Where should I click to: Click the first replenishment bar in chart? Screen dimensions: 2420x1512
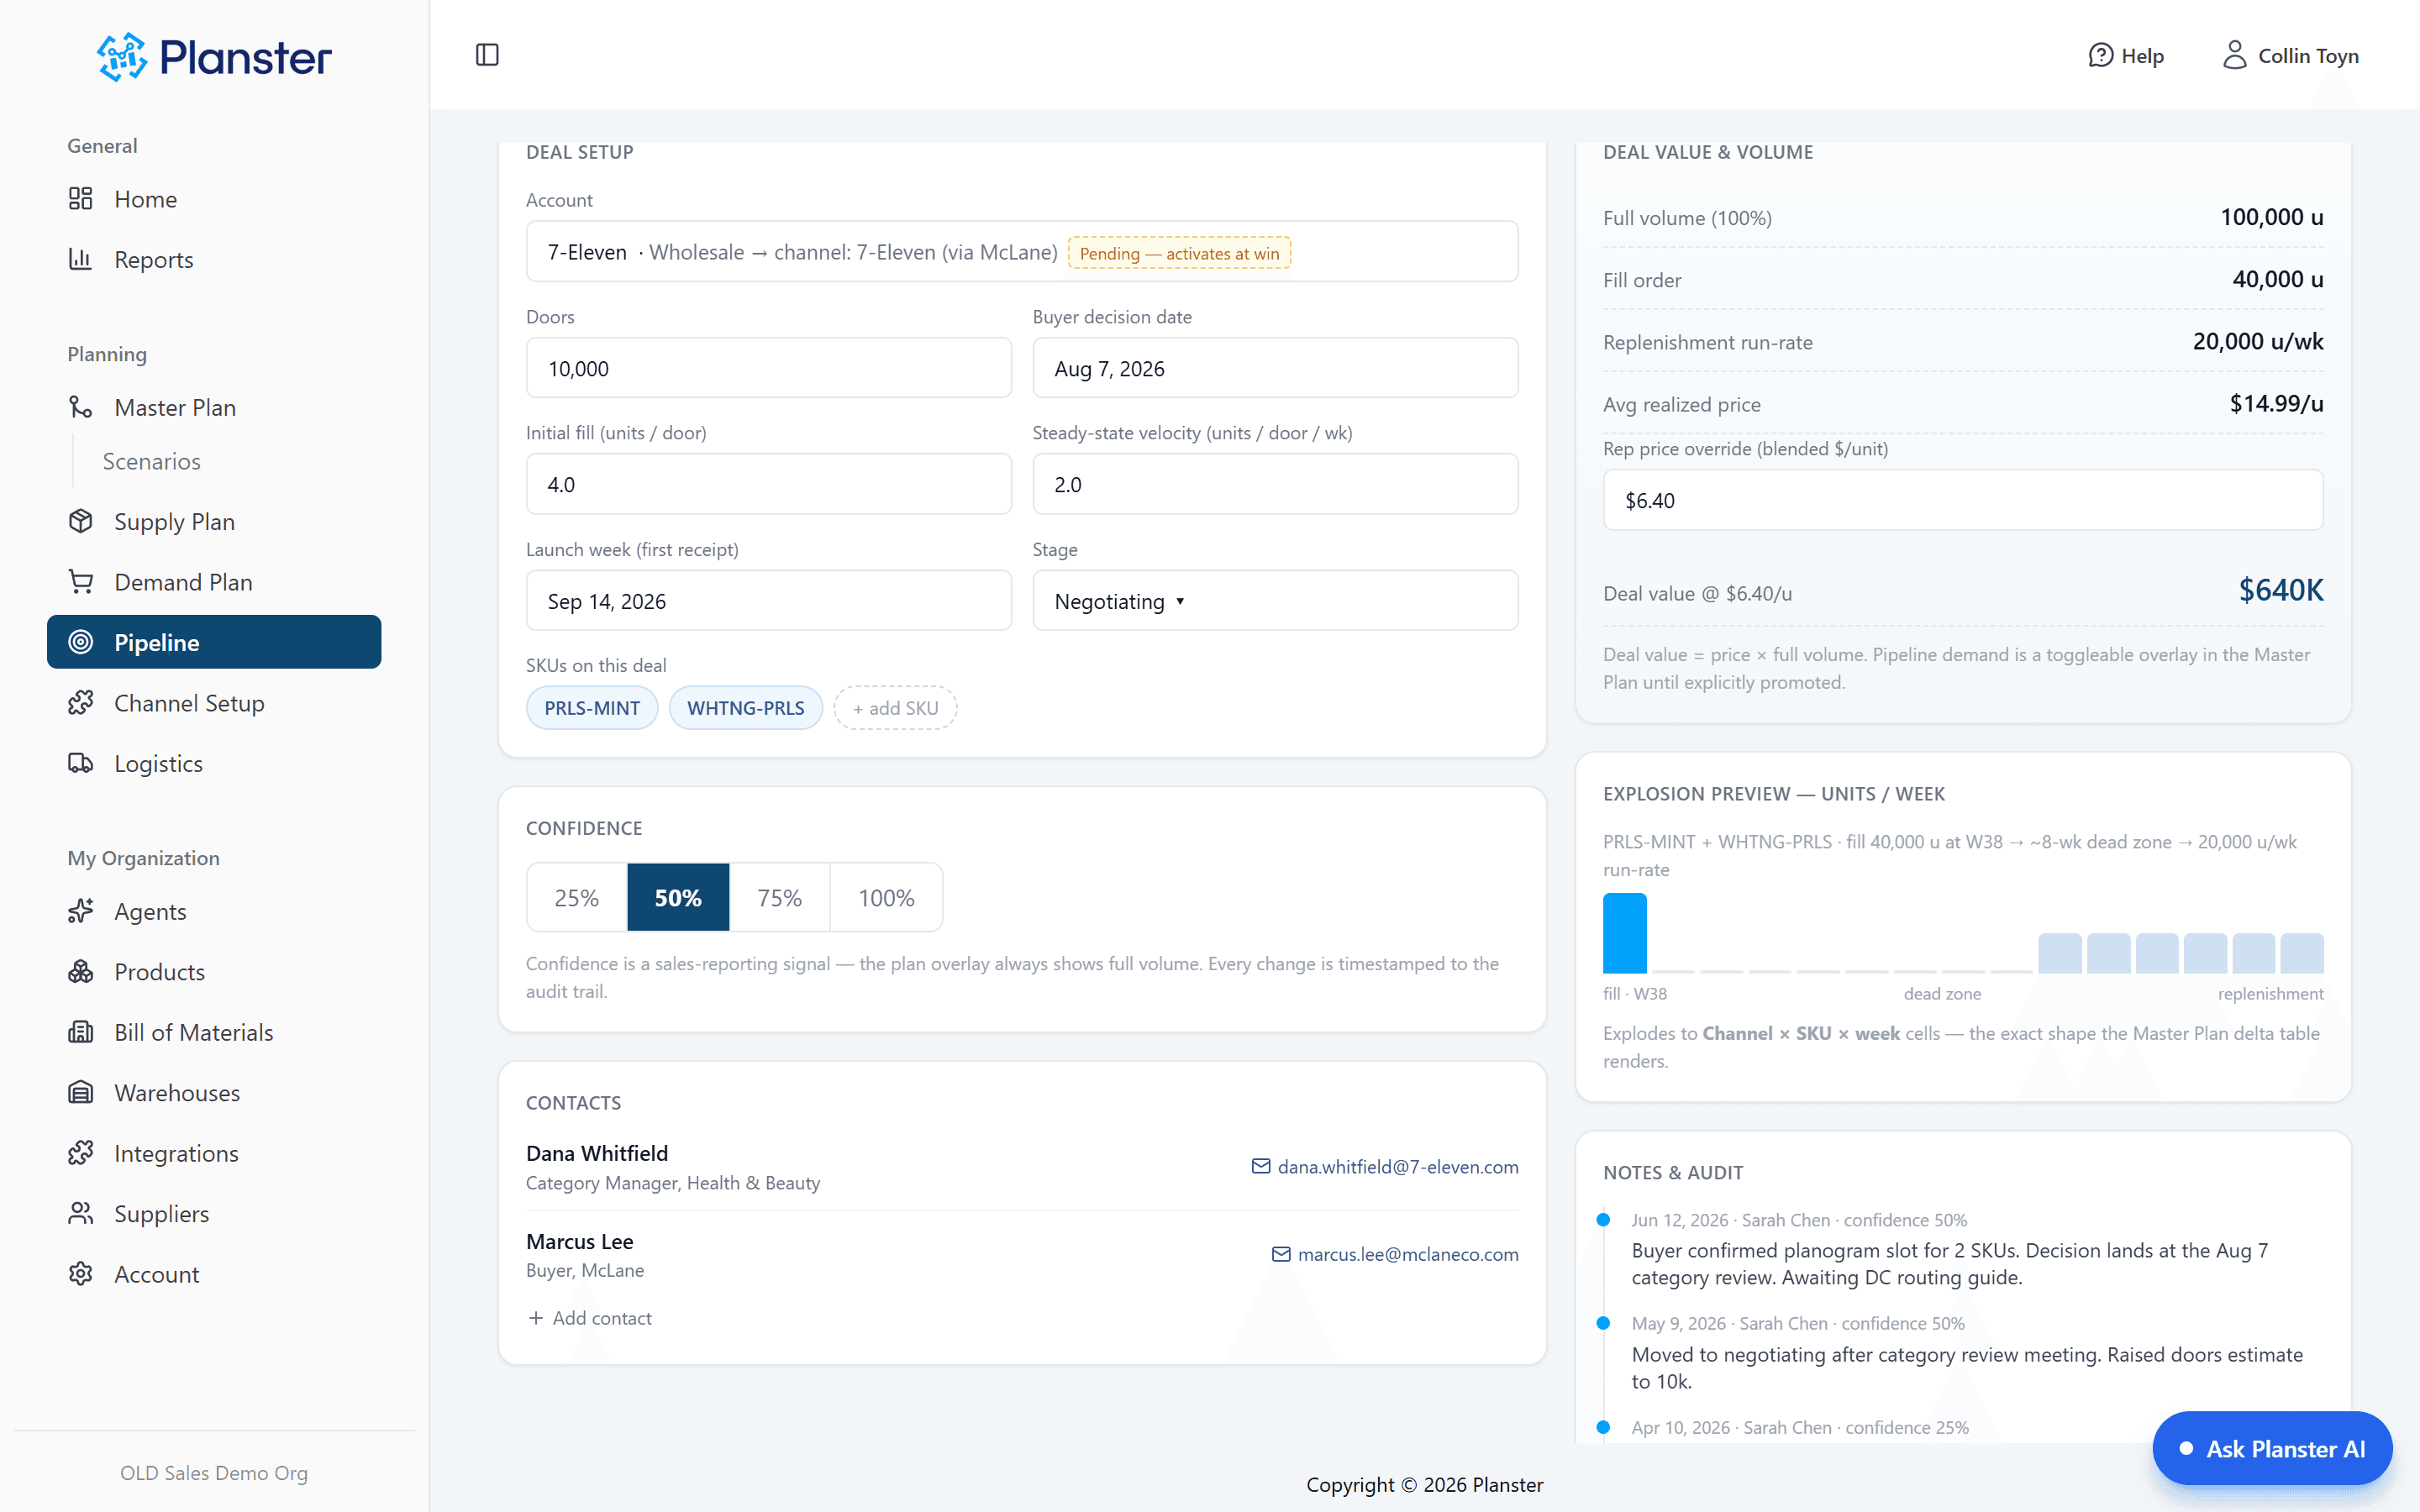tap(2060, 953)
